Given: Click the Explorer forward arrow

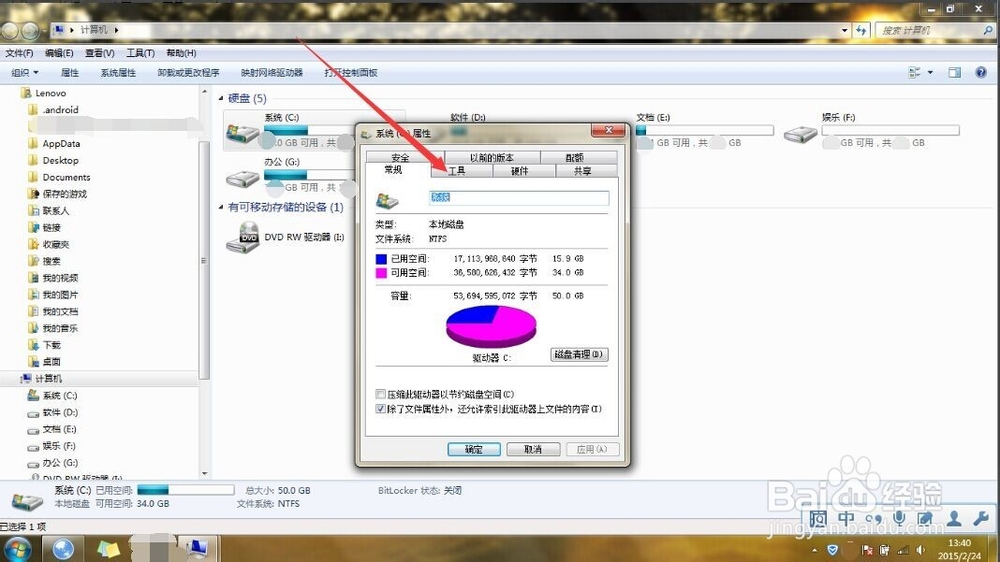Looking at the screenshot, I should [x=29, y=30].
